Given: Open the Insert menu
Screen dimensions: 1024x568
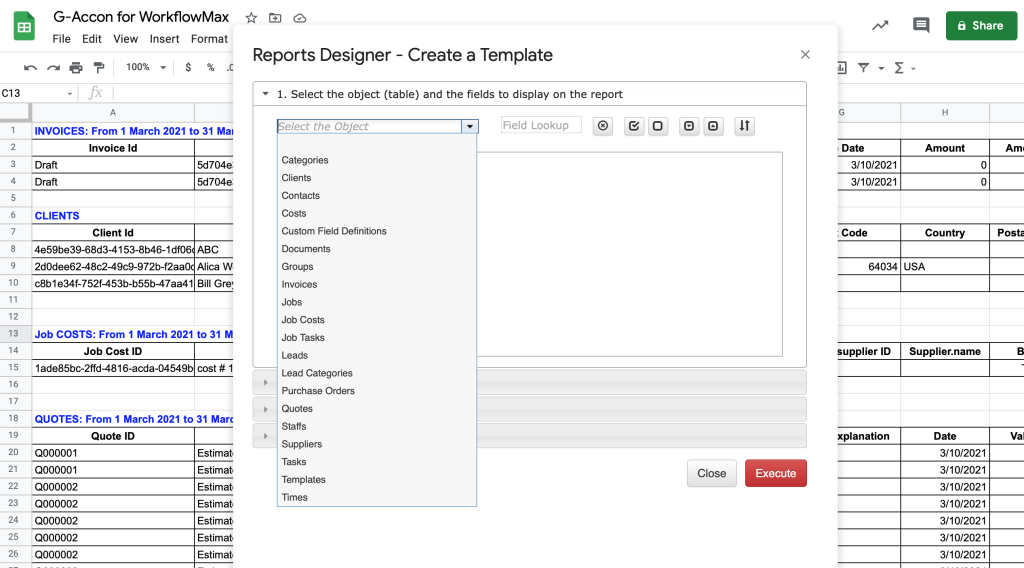Looking at the screenshot, I should [164, 39].
